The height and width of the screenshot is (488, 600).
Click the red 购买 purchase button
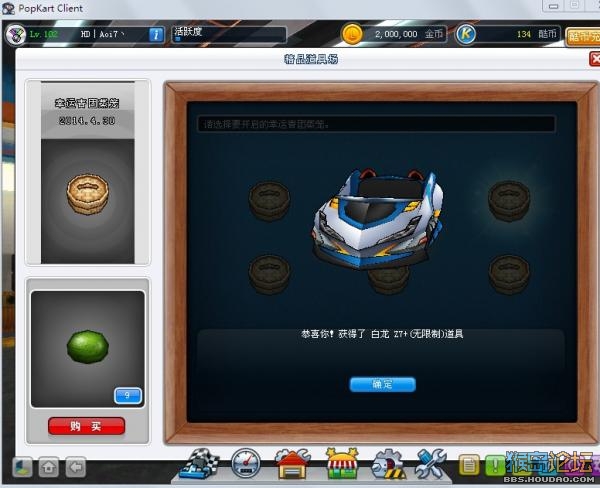[86, 426]
